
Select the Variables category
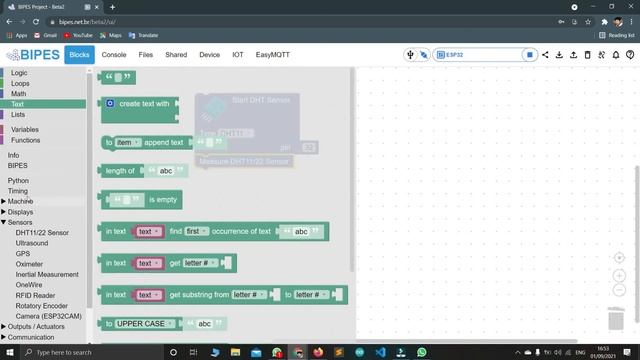point(25,129)
